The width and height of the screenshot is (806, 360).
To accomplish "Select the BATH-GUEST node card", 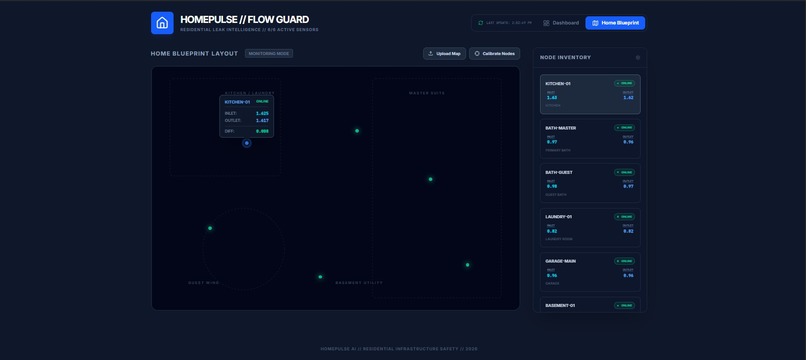I will pos(590,183).
